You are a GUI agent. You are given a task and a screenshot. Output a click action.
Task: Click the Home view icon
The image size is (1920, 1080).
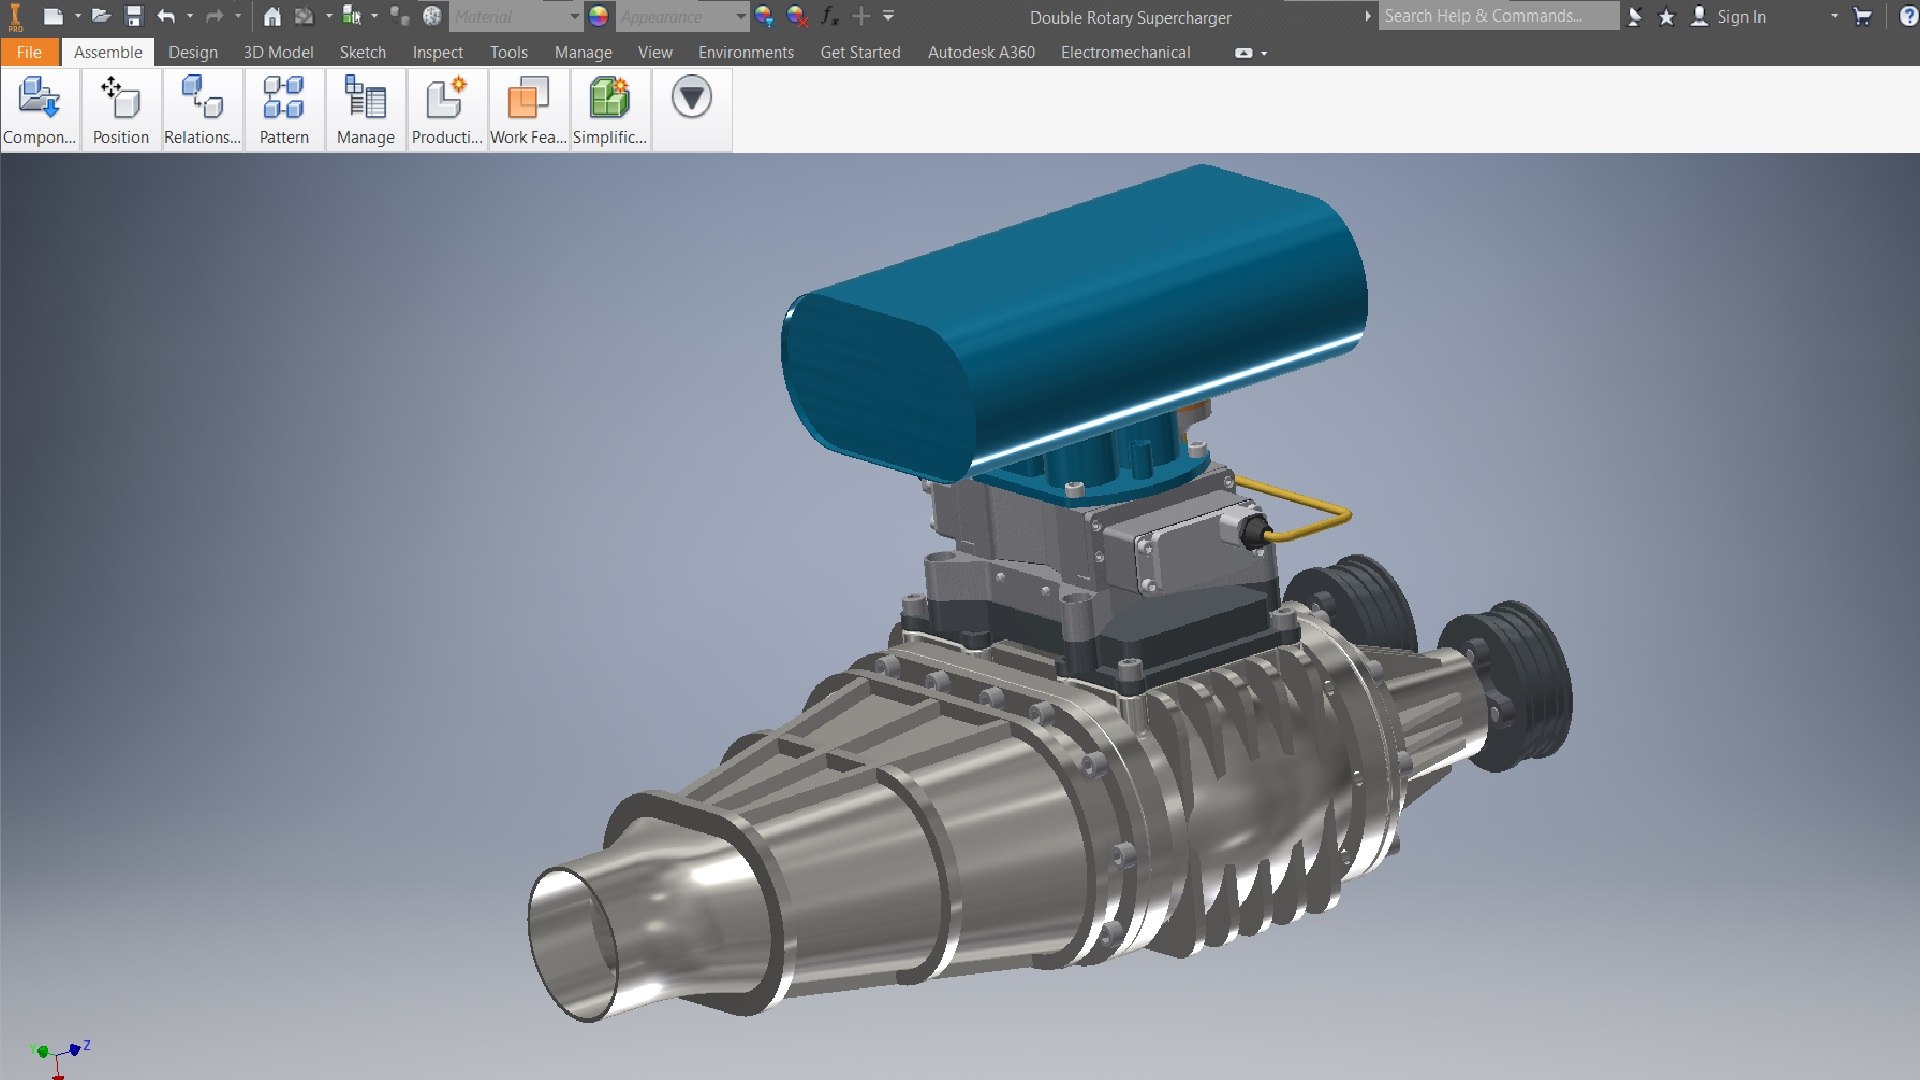tap(272, 16)
